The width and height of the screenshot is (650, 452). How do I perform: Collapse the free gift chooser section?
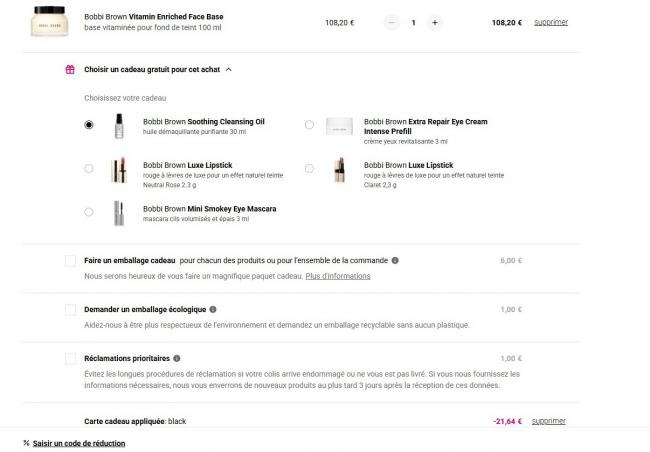coord(229,69)
